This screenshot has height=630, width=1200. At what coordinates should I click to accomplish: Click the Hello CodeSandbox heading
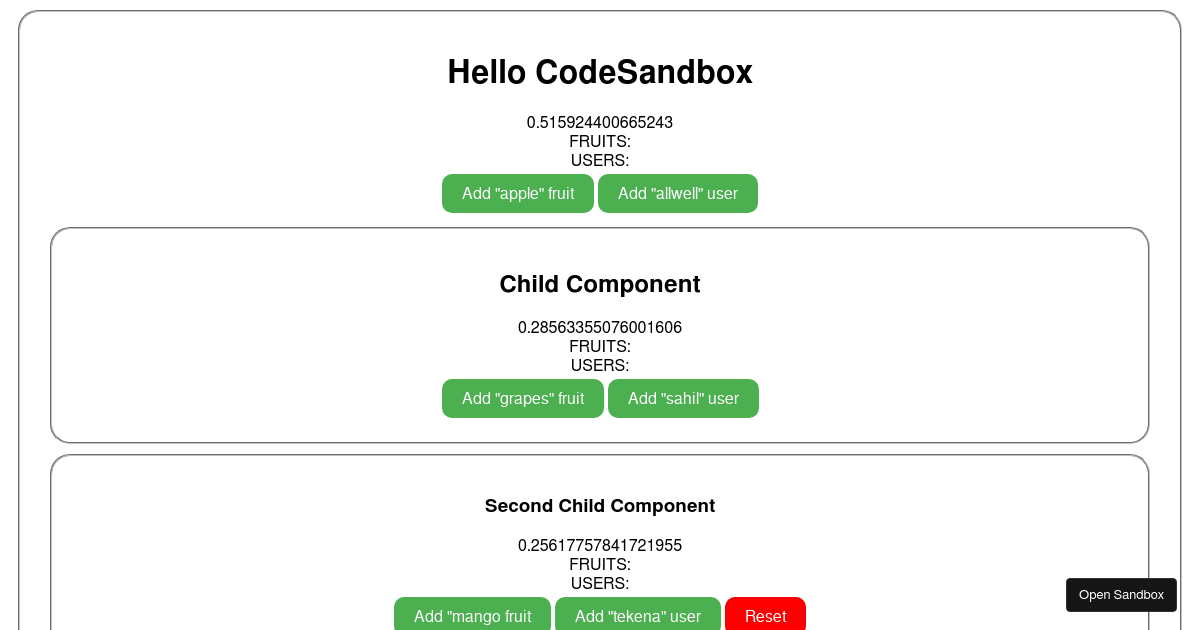[600, 72]
